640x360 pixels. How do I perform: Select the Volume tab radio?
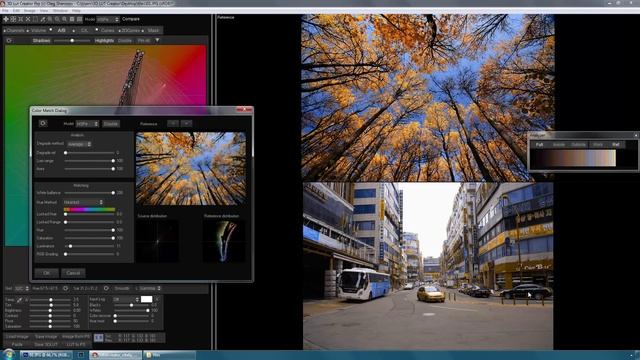[x=37, y=31]
